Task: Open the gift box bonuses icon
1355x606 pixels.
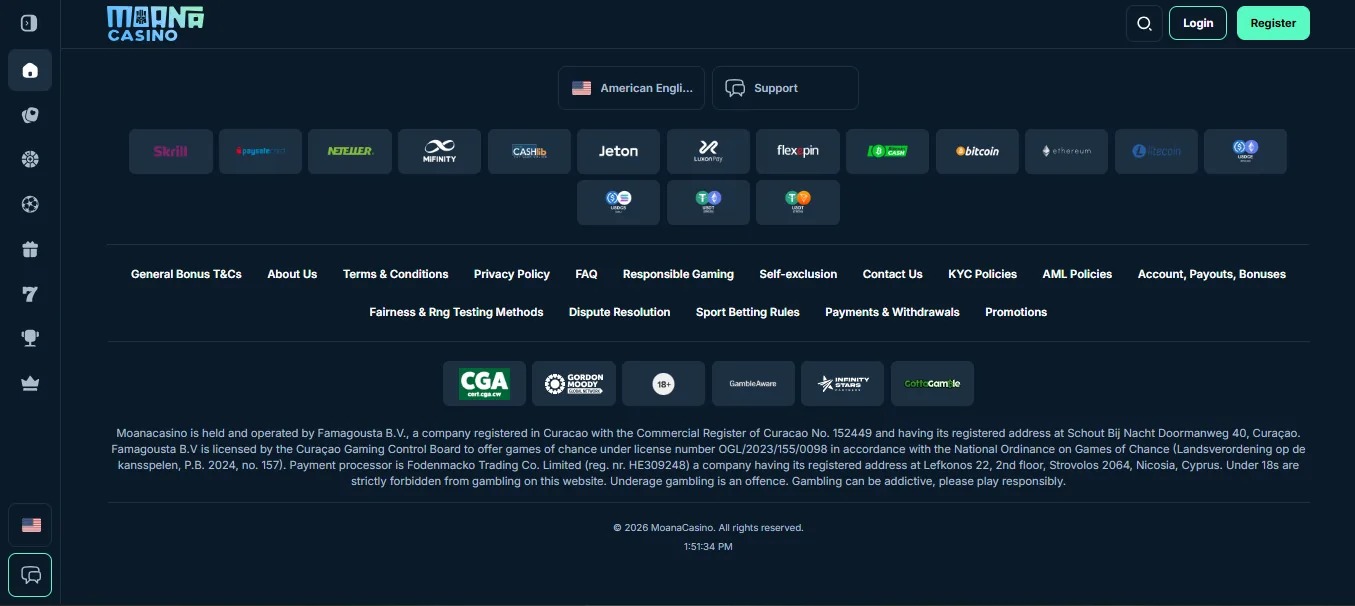Action: [x=30, y=249]
